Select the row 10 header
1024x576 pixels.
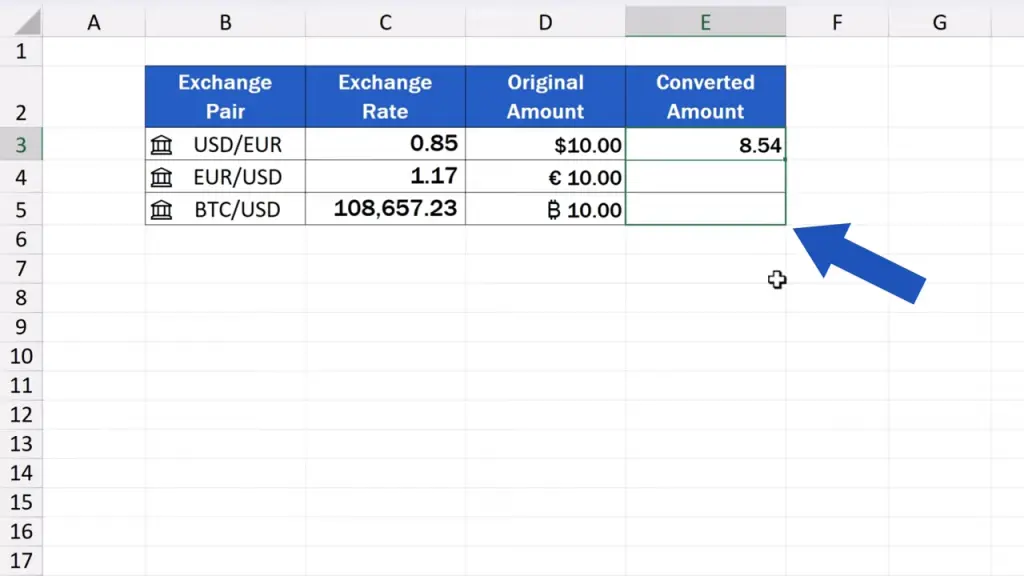pyautogui.click(x=22, y=356)
